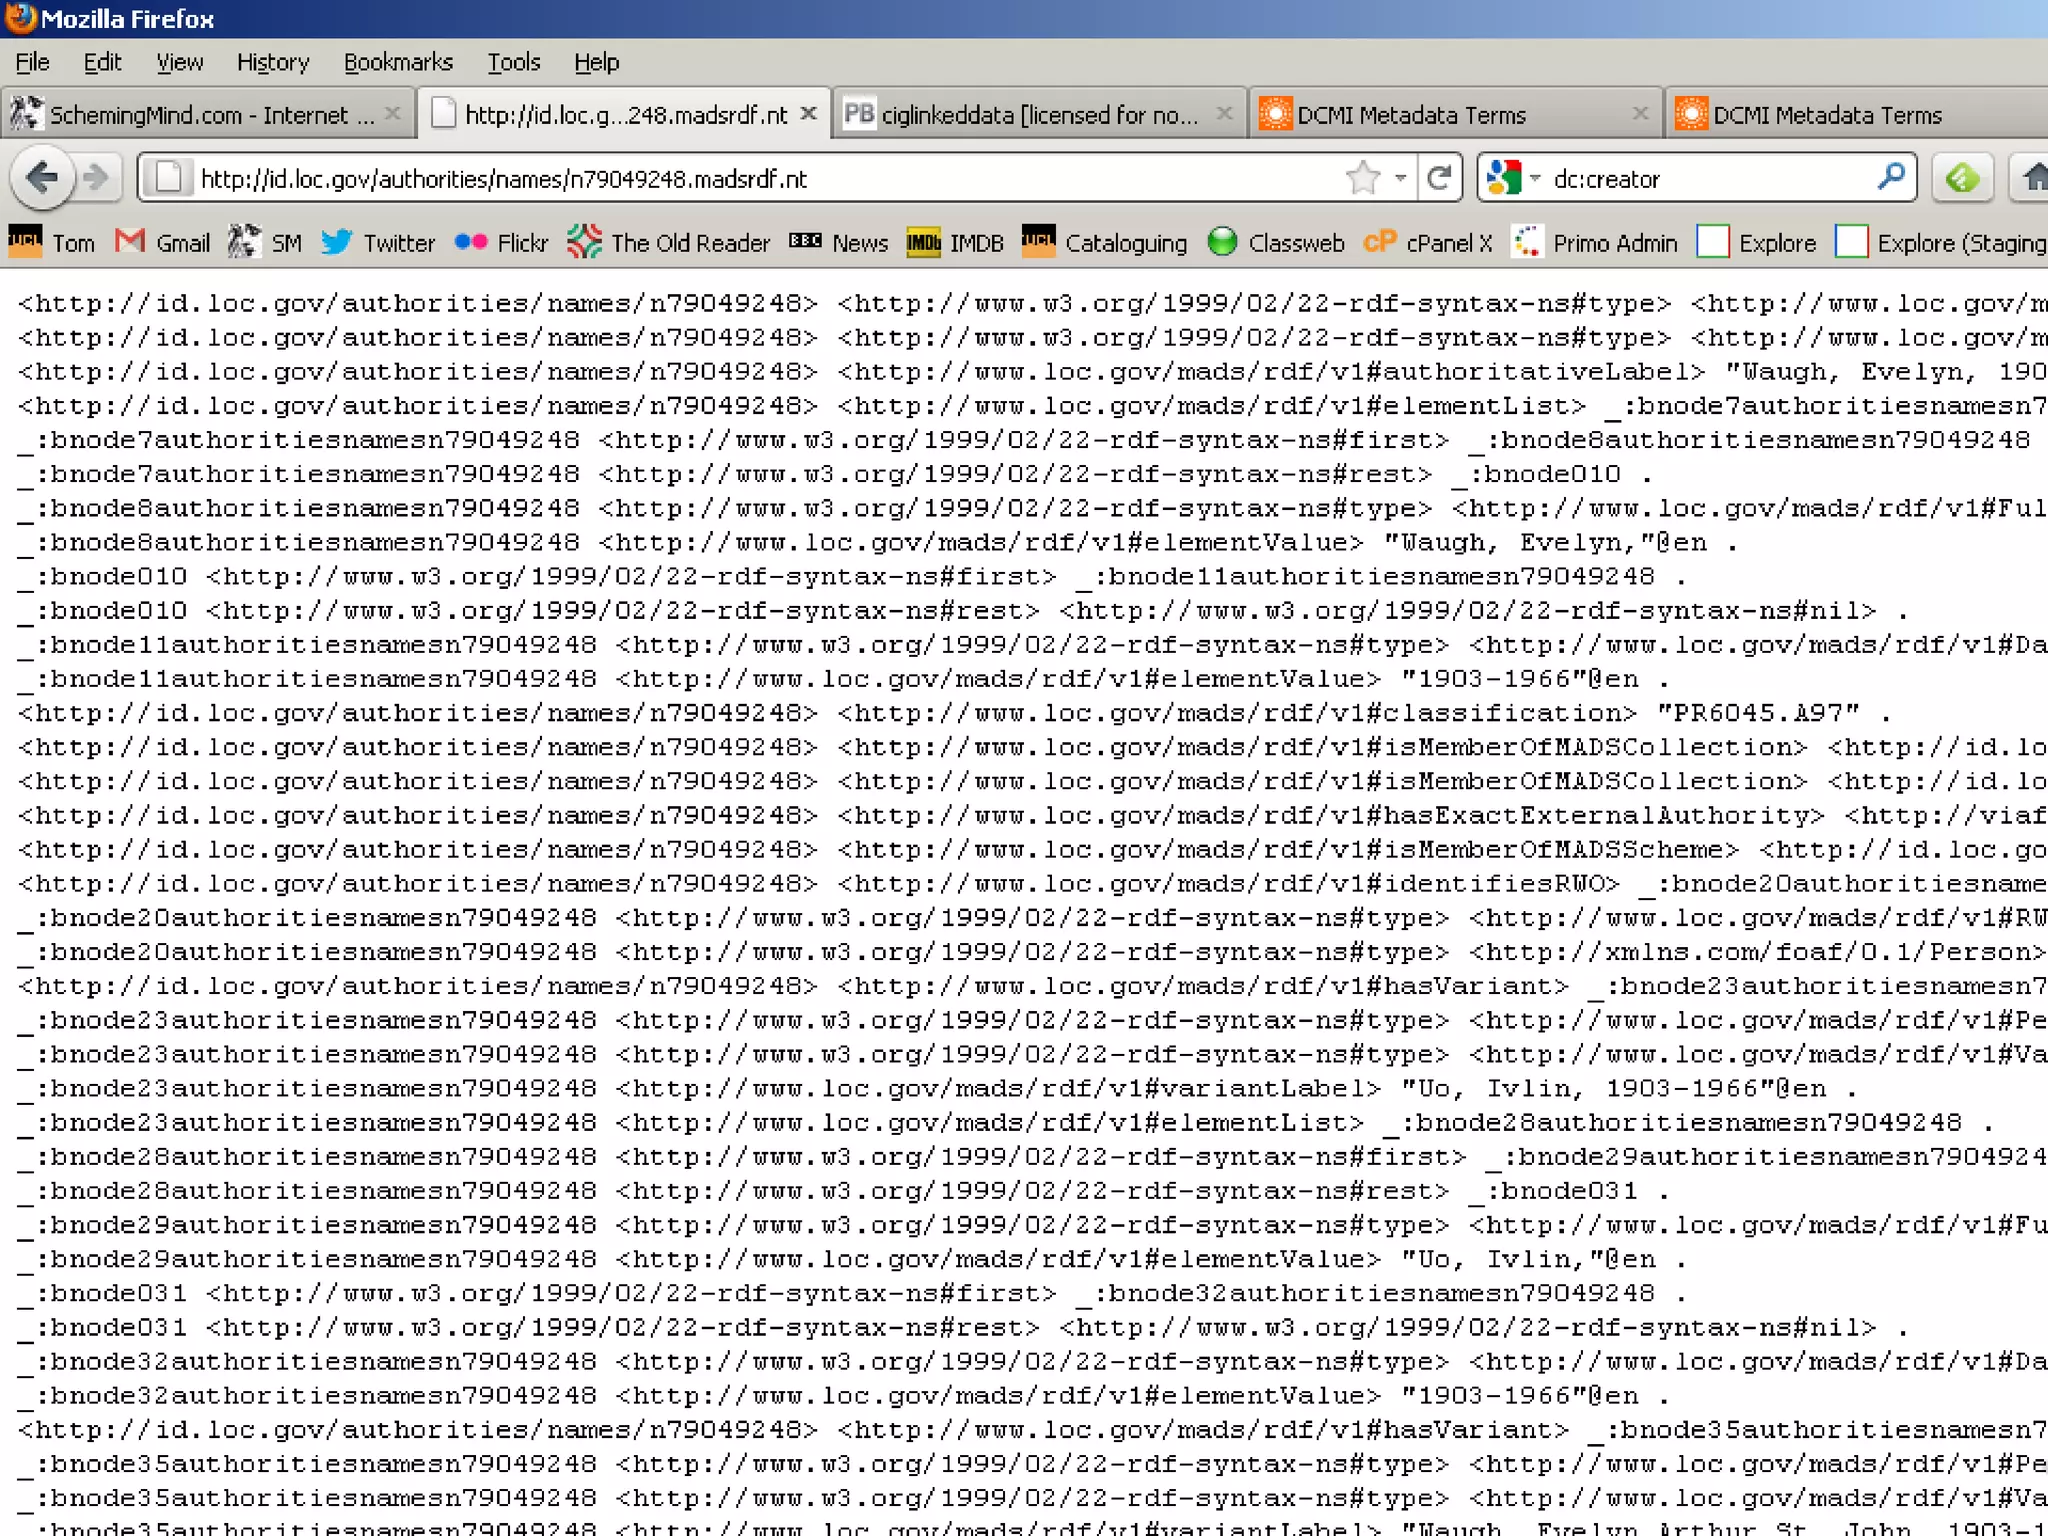Viewport: 2048px width, 1536px height.
Task: Click the Back navigation arrow button
Action: [x=42, y=178]
